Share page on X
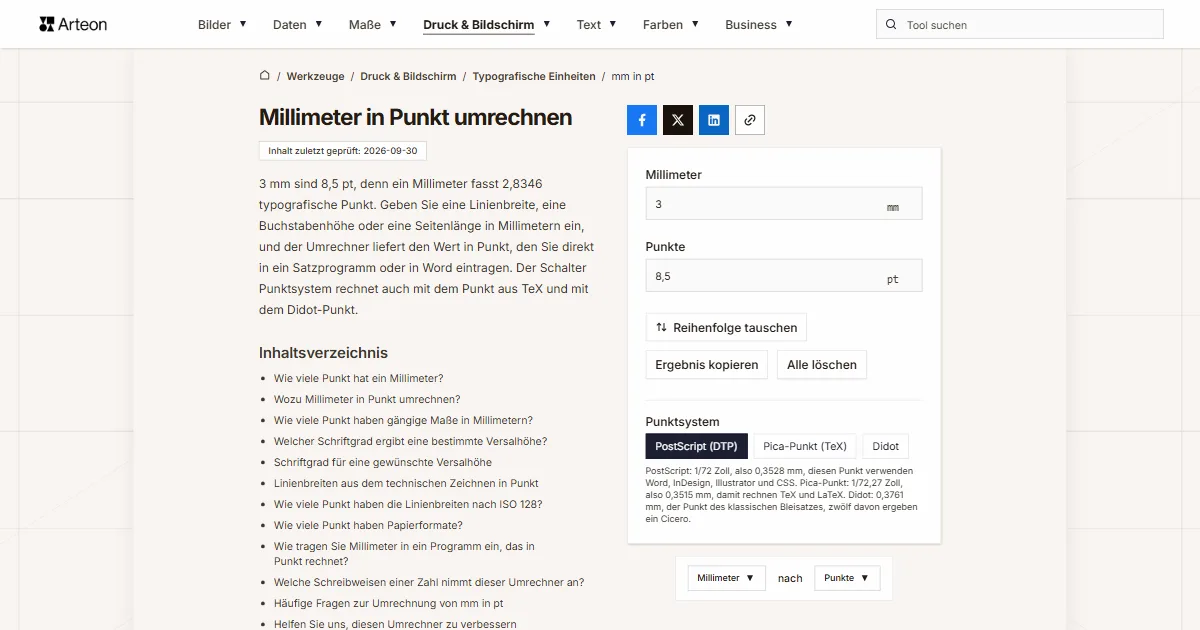Image resolution: width=1200 pixels, height=630 pixels. tap(678, 120)
